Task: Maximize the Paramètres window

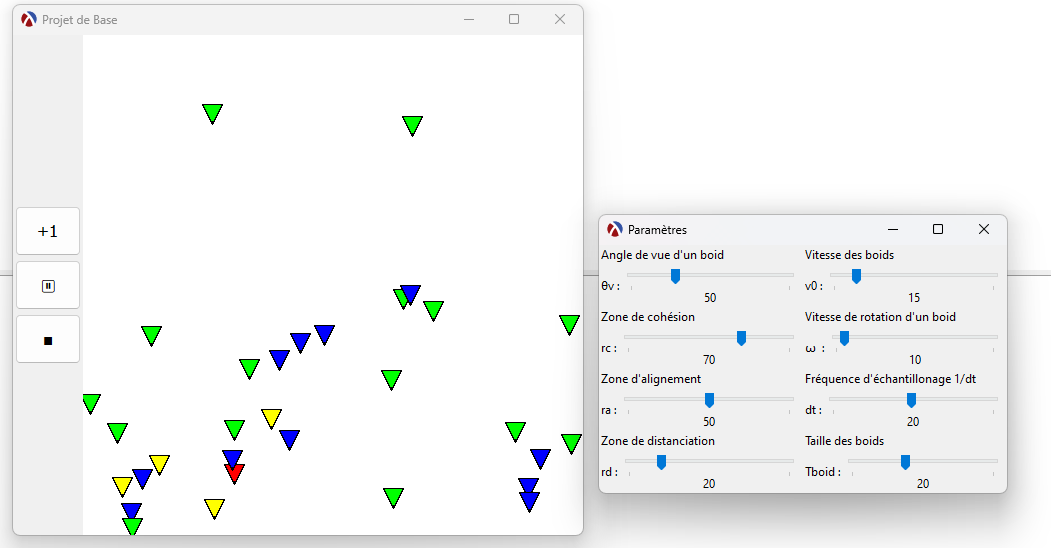Action: (938, 229)
